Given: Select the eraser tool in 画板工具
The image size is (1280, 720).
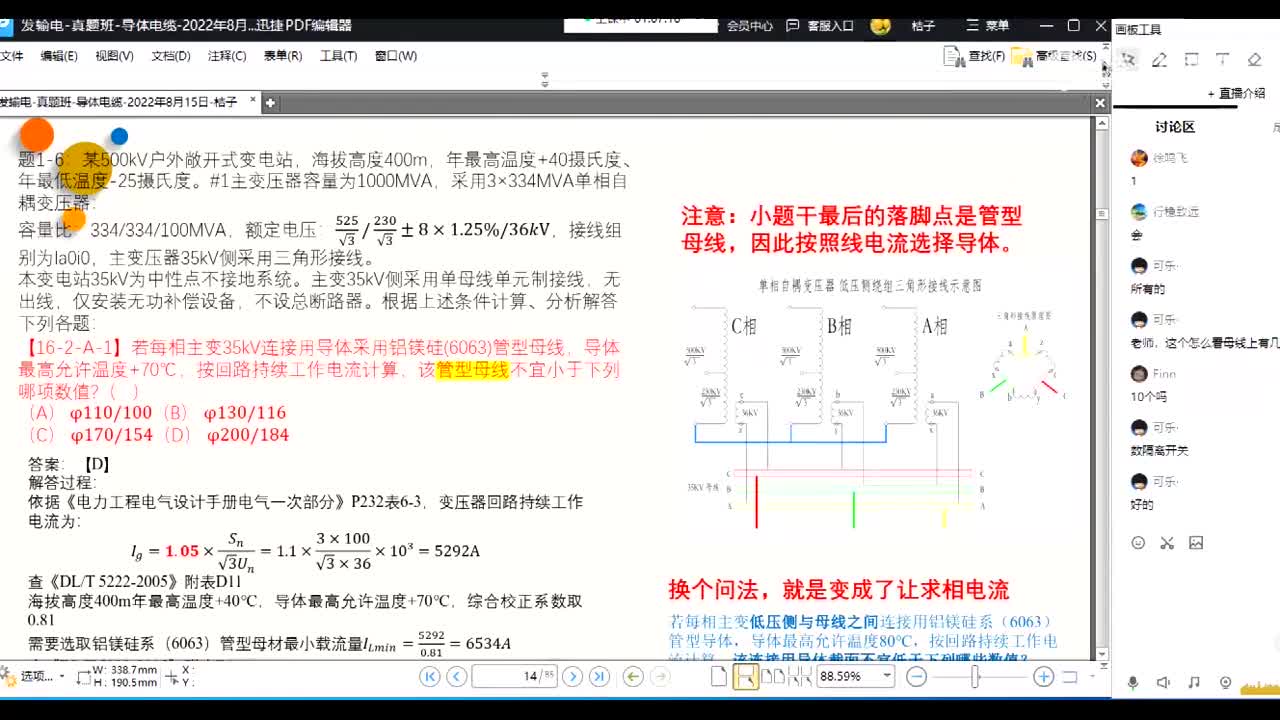Looking at the screenshot, I should [1255, 60].
